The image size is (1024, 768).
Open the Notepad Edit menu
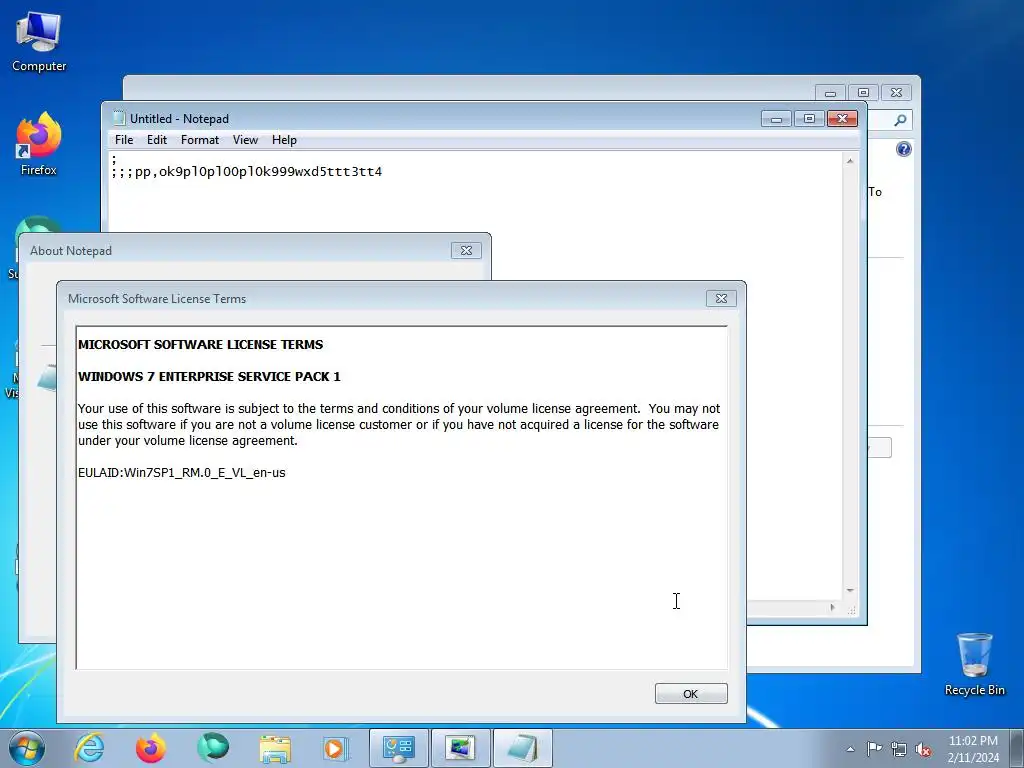(x=157, y=140)
